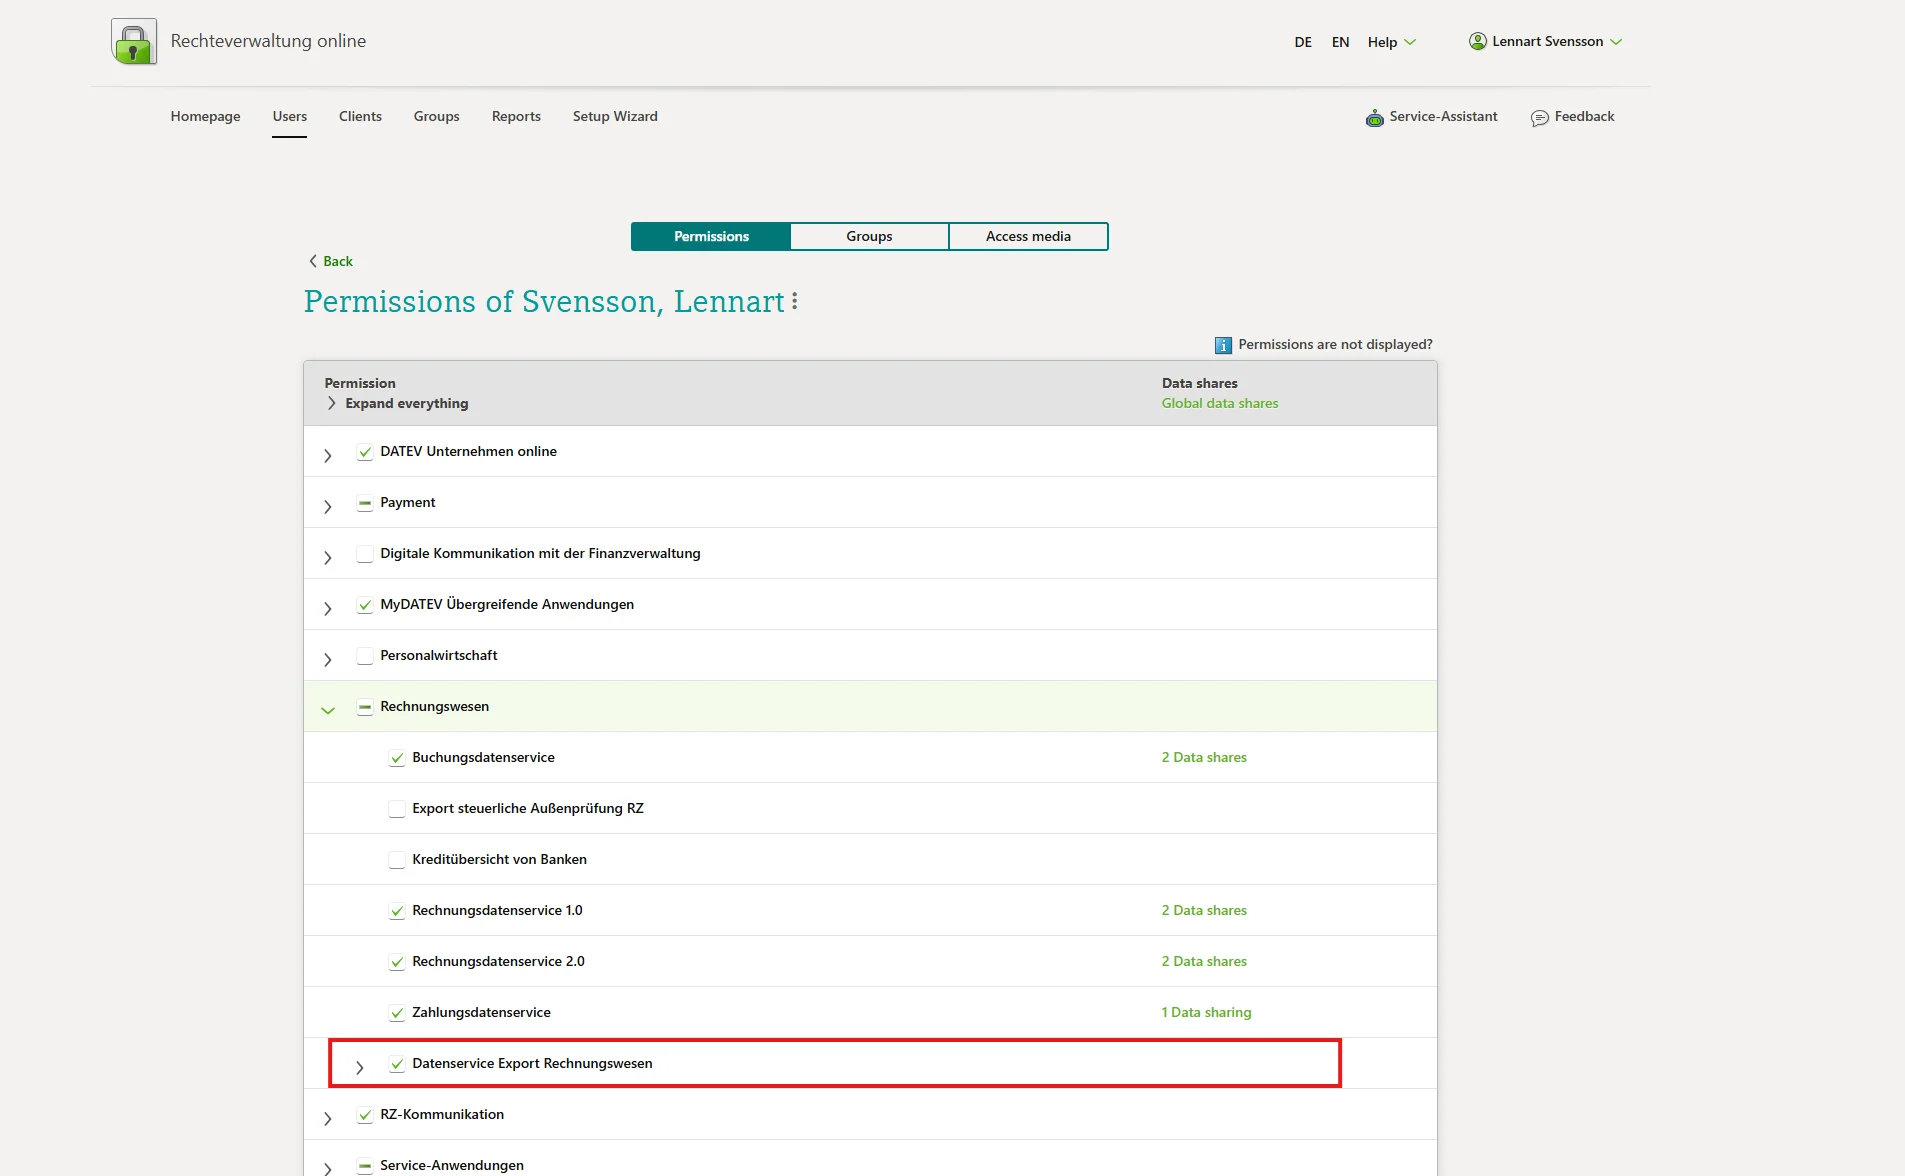This screenshot has height=1176, width=1905.
Task: Toggle DATEV Unternehmen online checkbox
Action: point(365,452)
